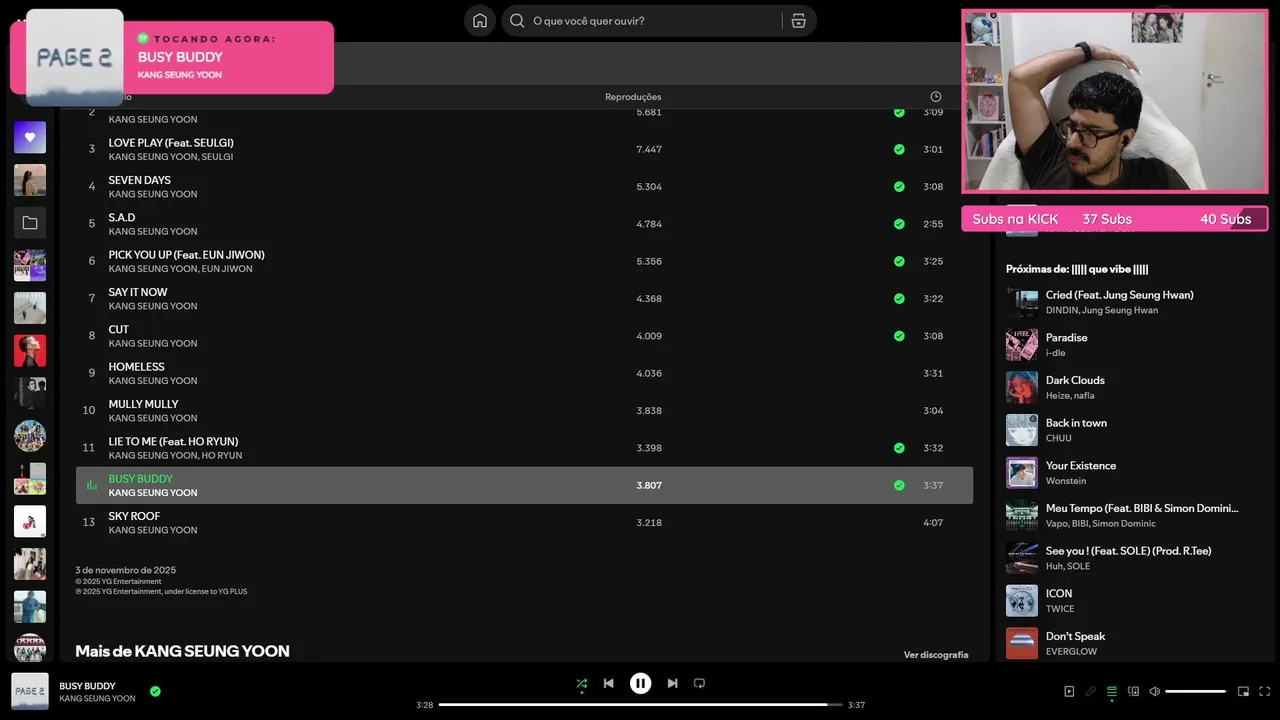Sort tracks by duration clock icon
The width and height of the screenshot is (1280, 720).
pyautogui.click(x=936, y=97)
